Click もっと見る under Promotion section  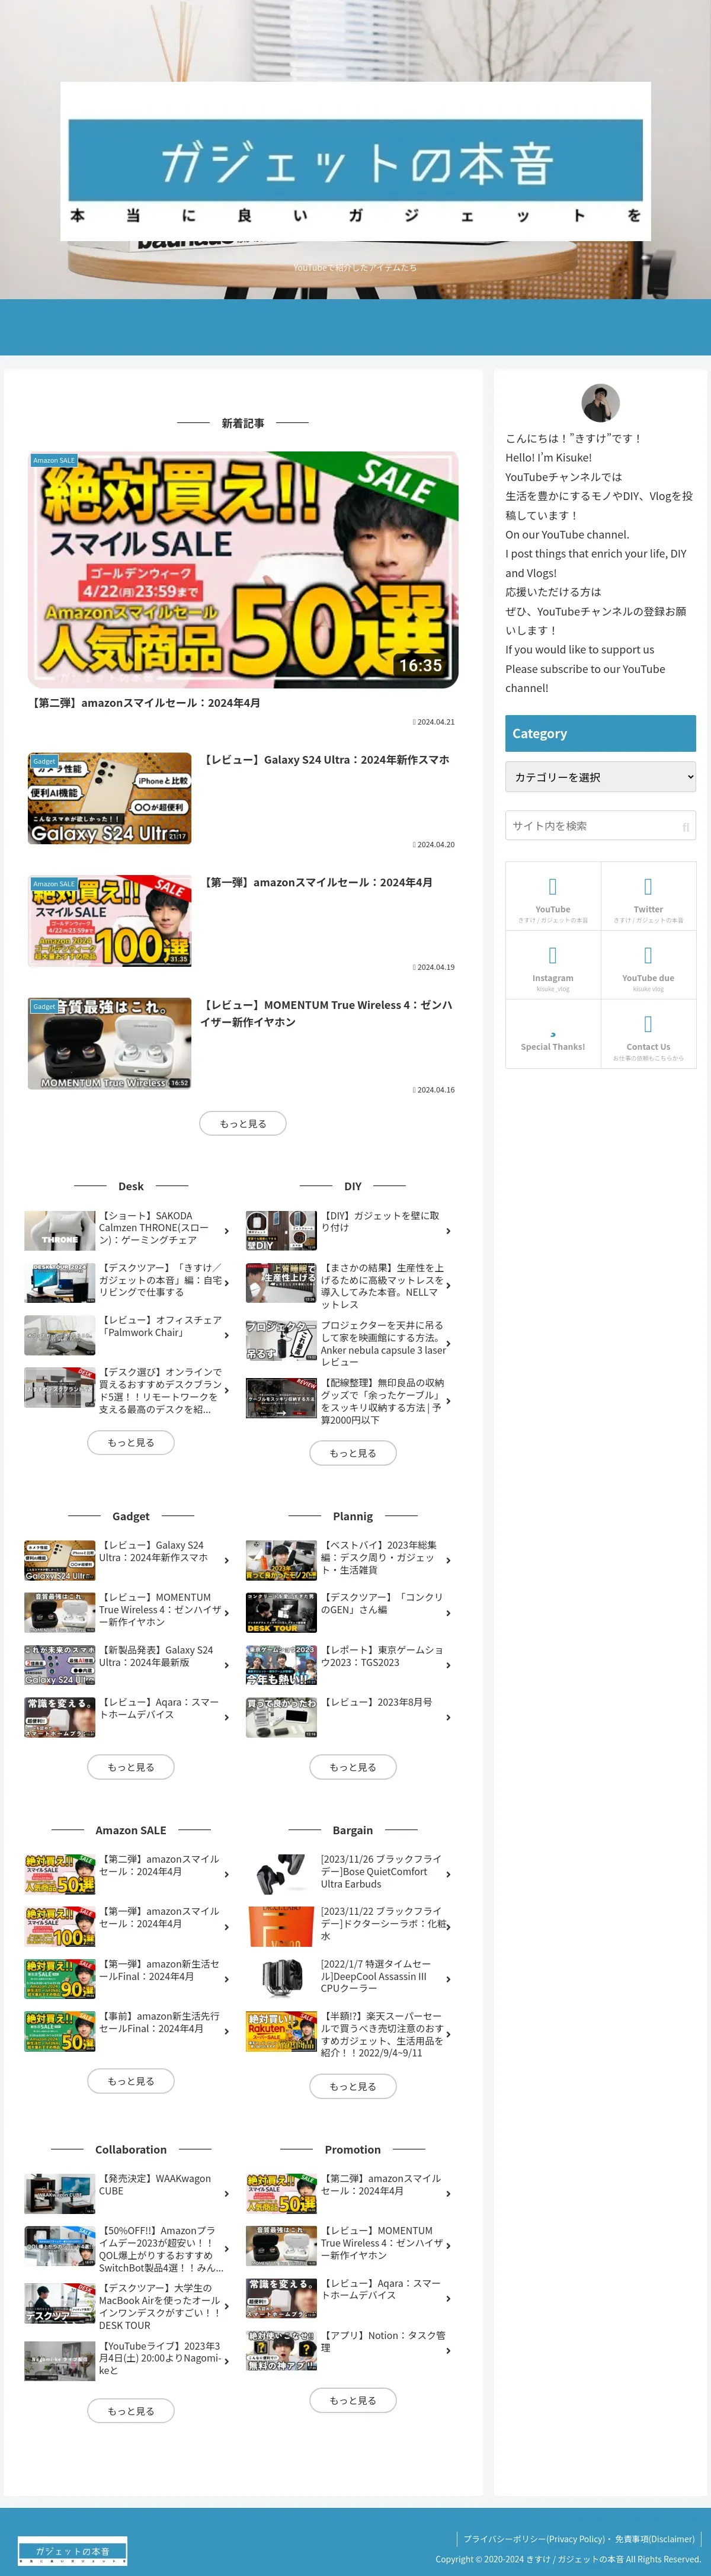point(353,2400)
